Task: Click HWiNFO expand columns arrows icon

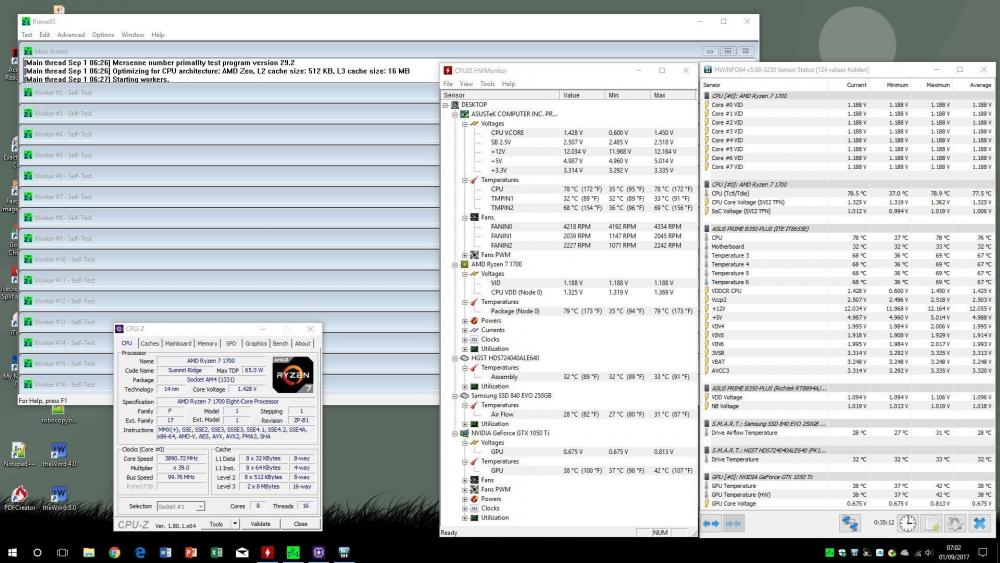Action: (x=711, y=523)
